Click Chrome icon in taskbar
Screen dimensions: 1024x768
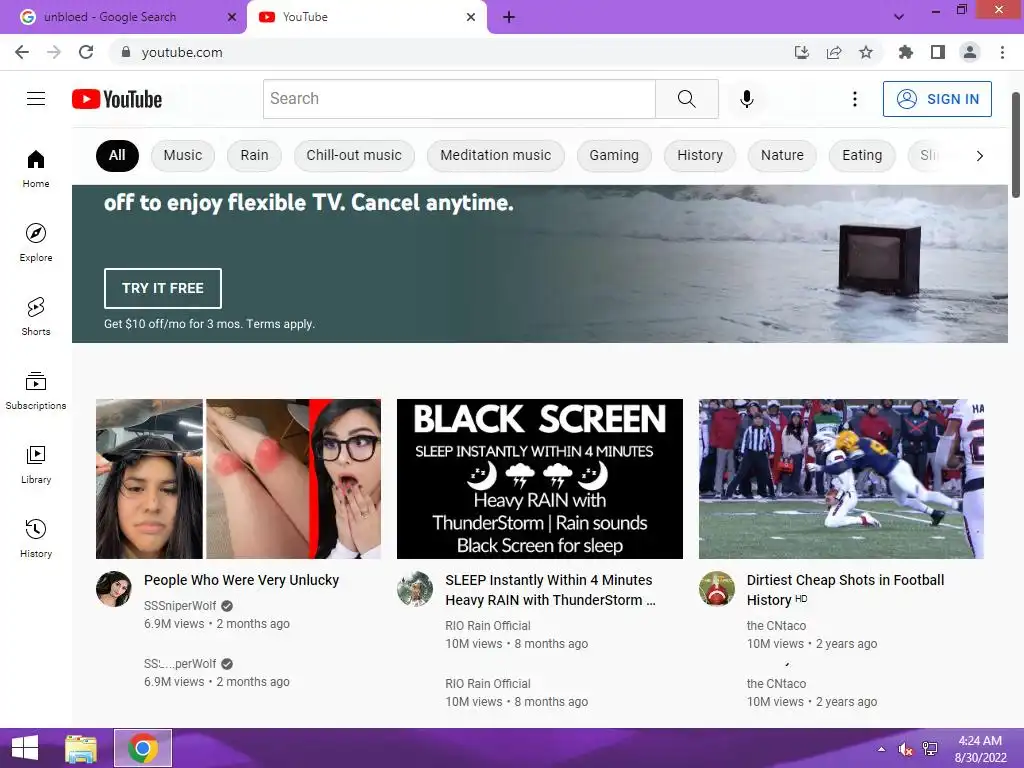[143, 748]
